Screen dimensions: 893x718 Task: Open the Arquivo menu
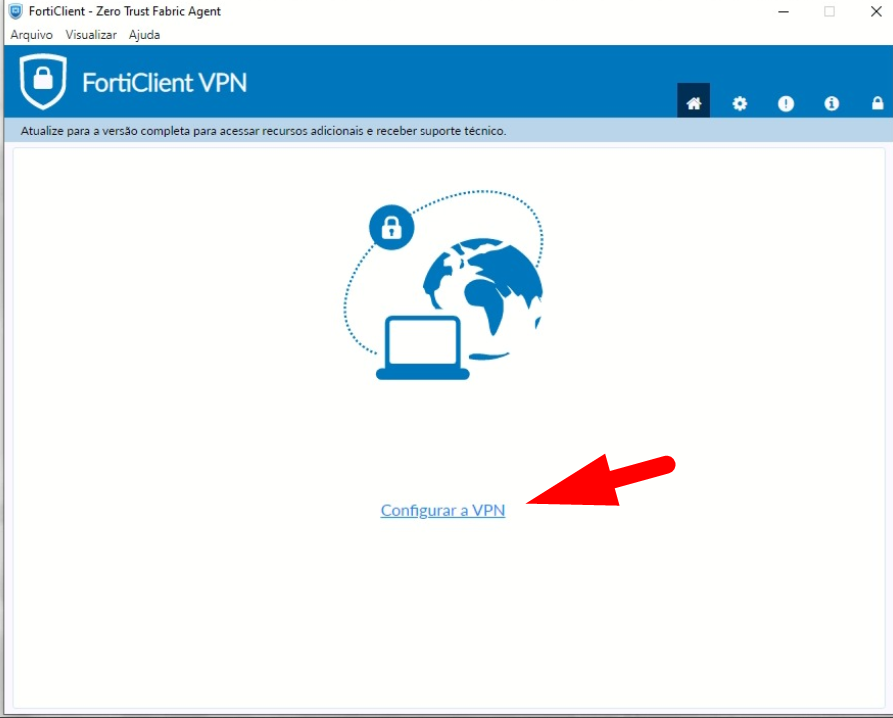coord(31,35)
